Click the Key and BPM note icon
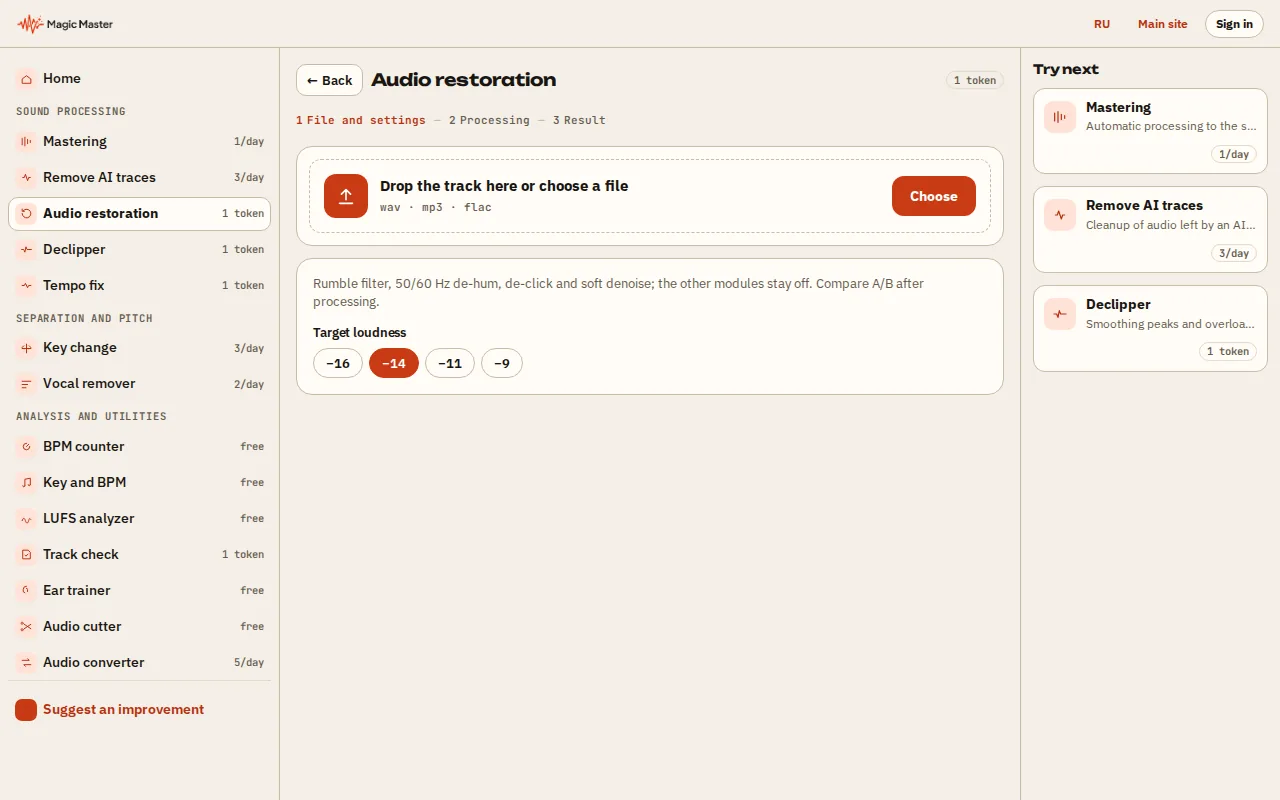The width and height of the screenshot is (1280, 800). coord(26,483)
